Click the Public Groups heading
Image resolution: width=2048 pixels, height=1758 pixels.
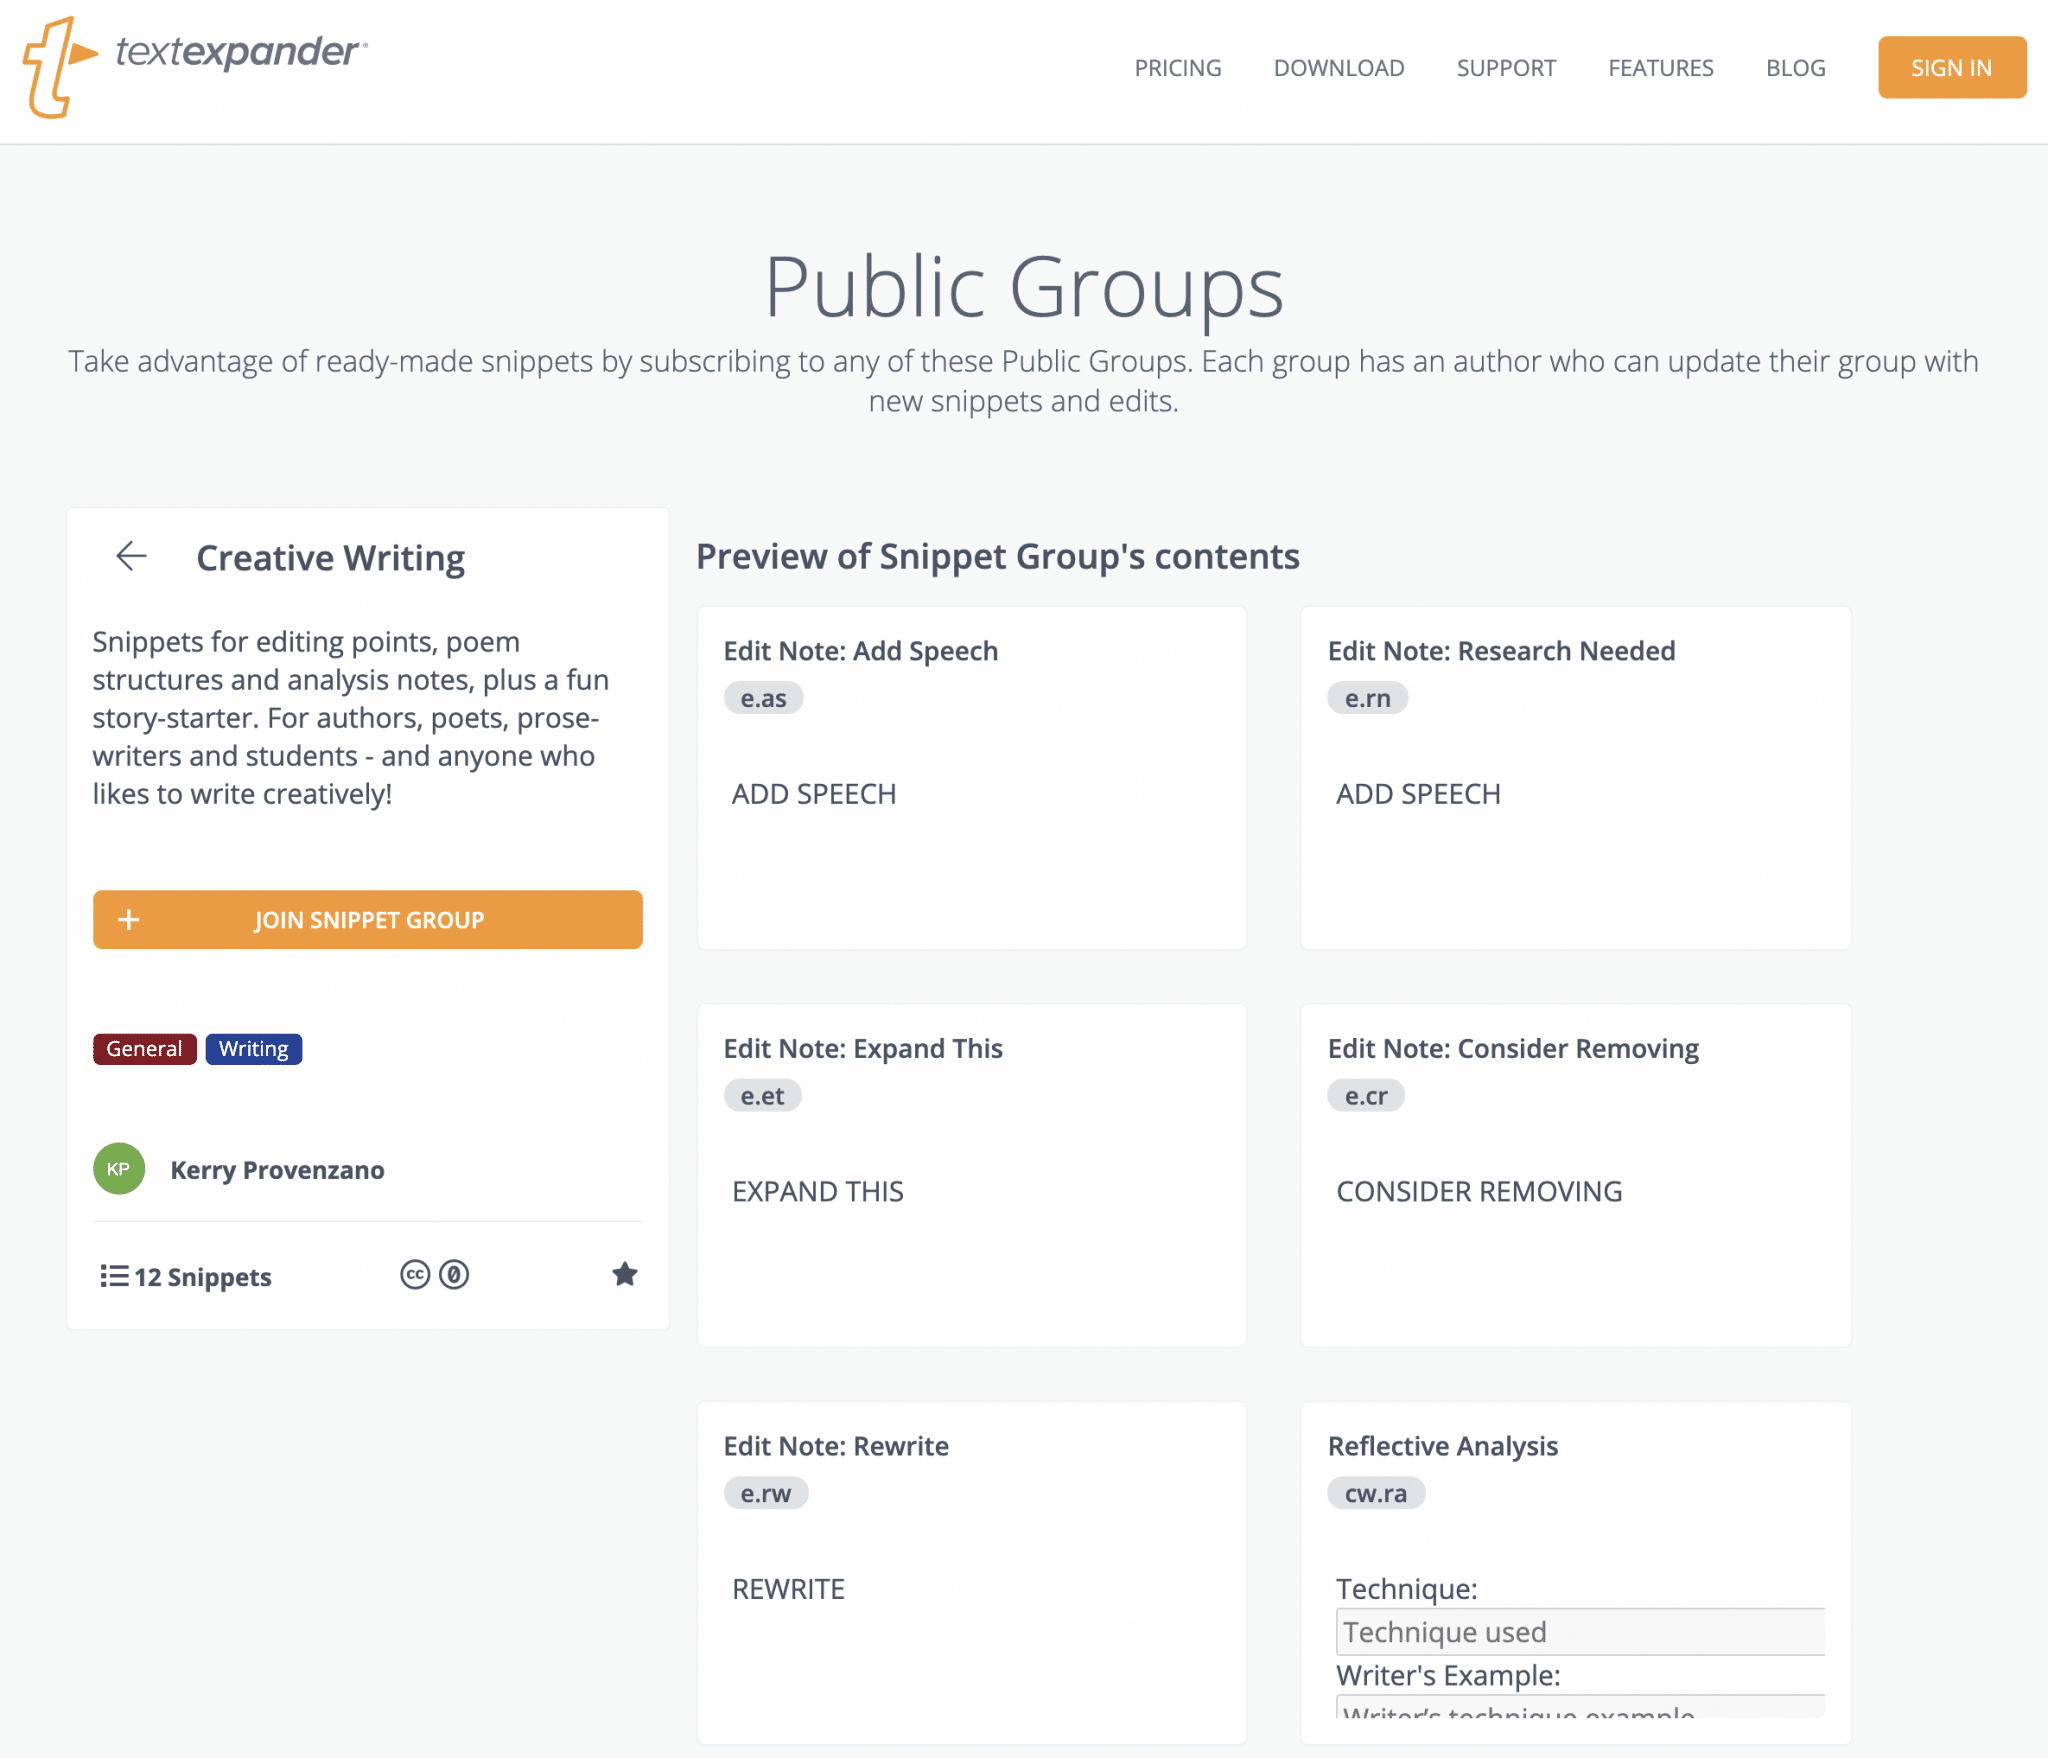[1024, 287]
